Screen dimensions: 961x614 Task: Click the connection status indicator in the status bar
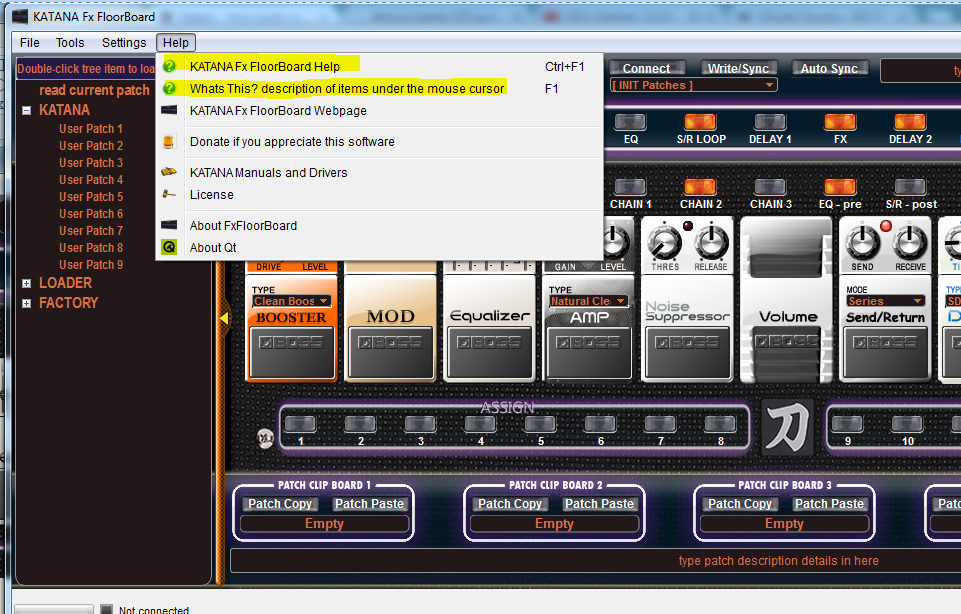106,610
